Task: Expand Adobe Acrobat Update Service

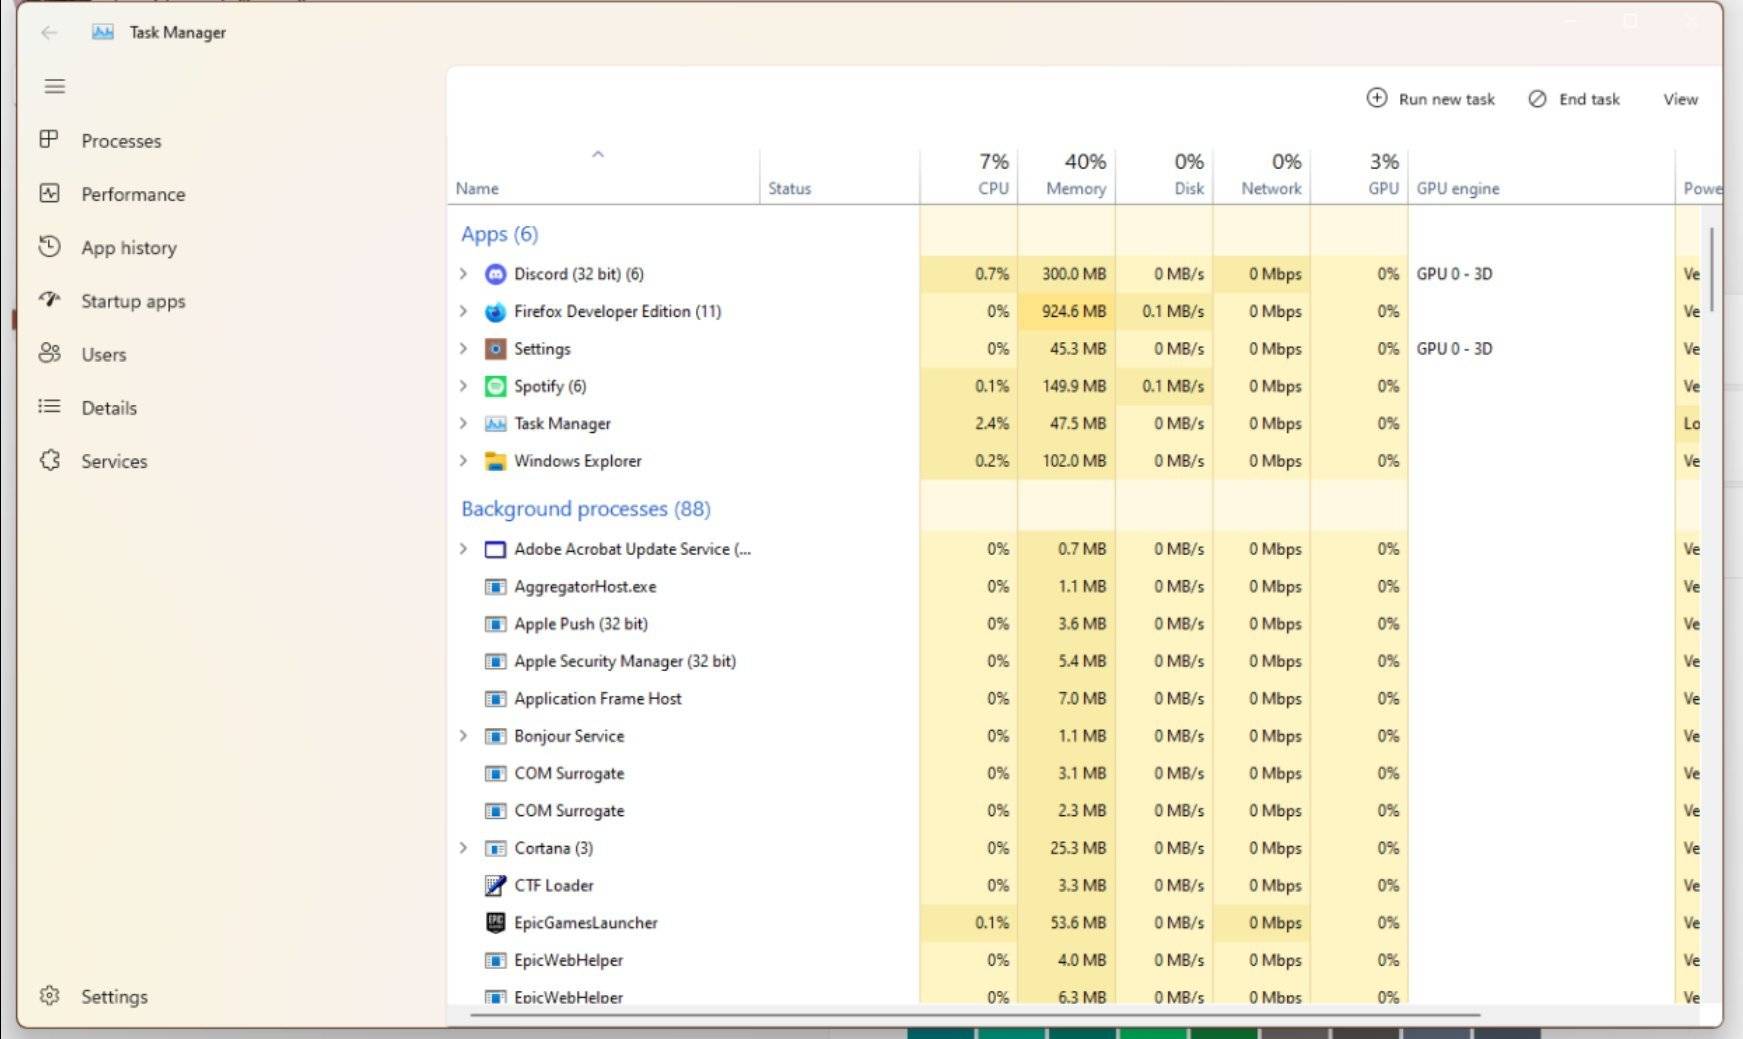Action: [x=463, y=548]
